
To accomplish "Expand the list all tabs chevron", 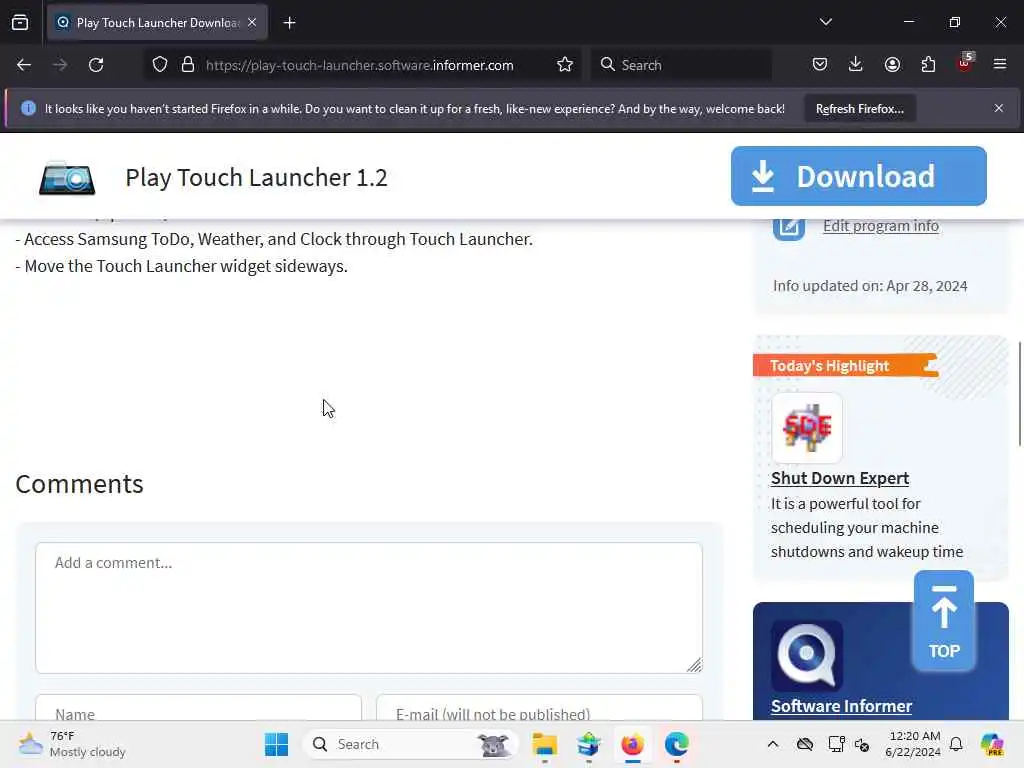I will coord(825,22).
